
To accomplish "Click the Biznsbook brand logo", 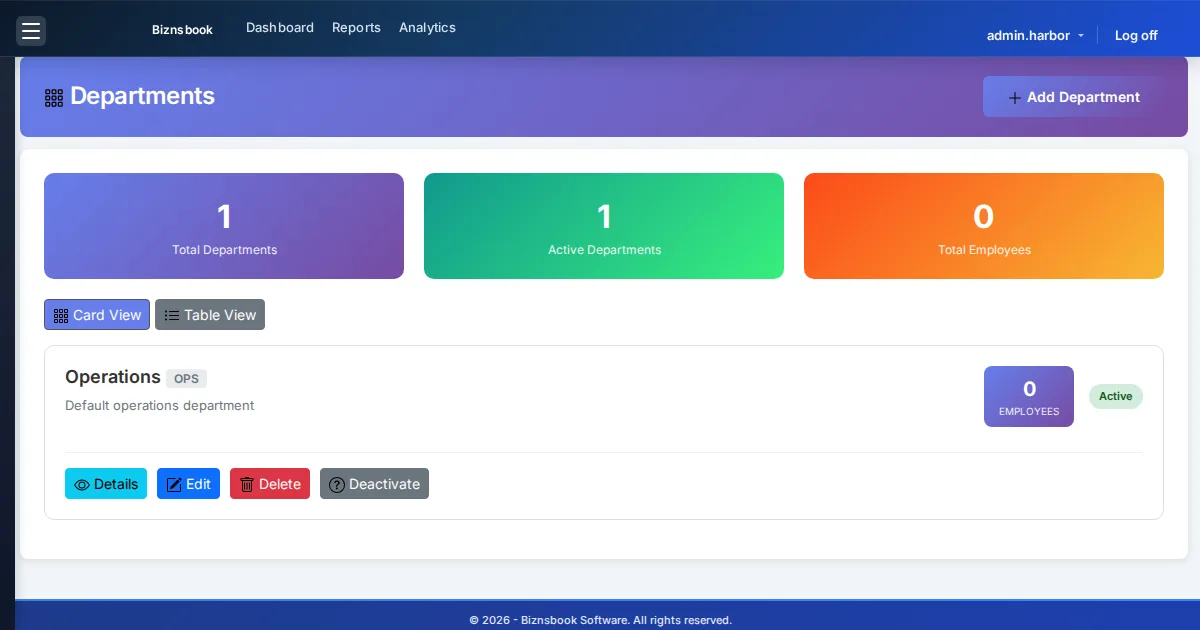I will tap(182, 30).
